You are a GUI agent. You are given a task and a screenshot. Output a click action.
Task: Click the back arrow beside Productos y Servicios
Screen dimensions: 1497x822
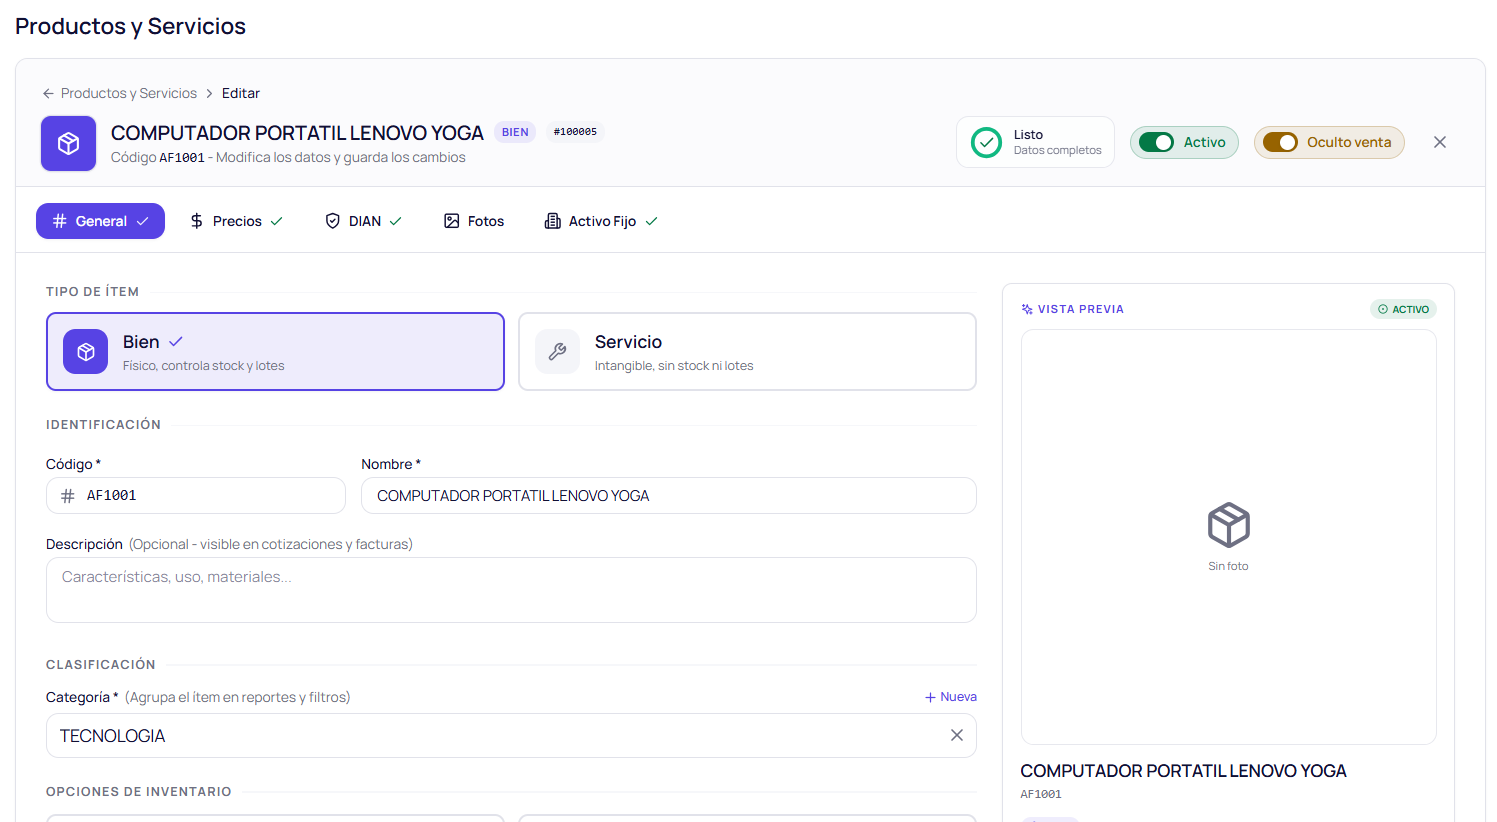[48, 93]
